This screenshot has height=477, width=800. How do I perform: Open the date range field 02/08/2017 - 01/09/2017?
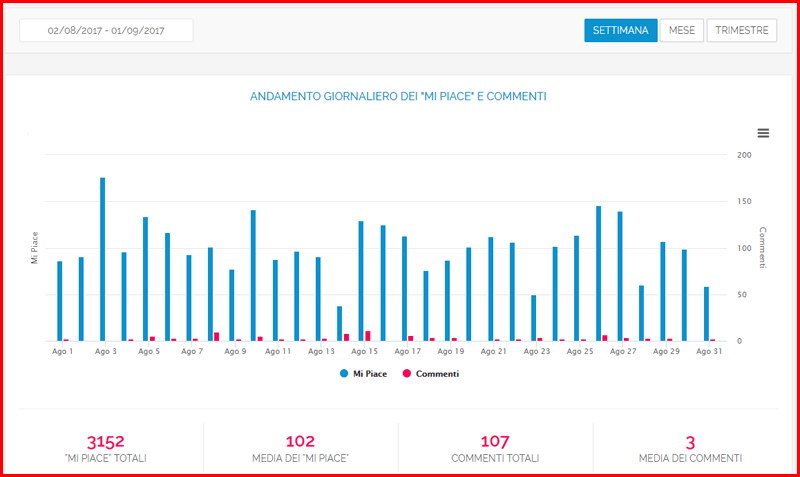[106, 31]
